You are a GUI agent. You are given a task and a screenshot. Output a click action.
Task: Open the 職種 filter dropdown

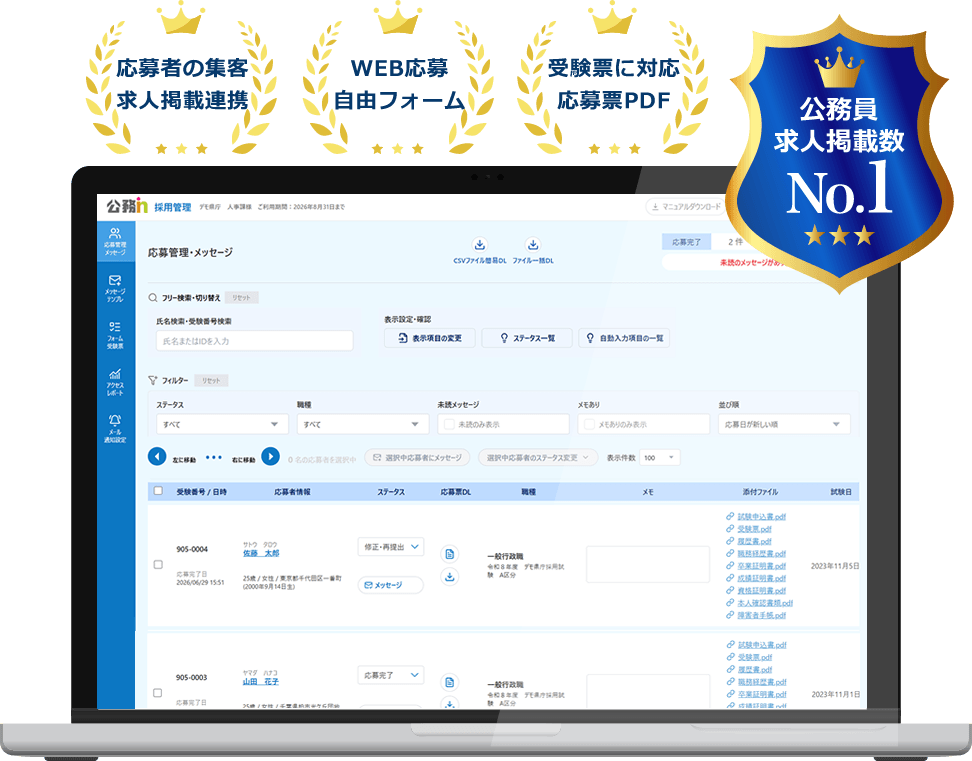(x=363, y=424)
